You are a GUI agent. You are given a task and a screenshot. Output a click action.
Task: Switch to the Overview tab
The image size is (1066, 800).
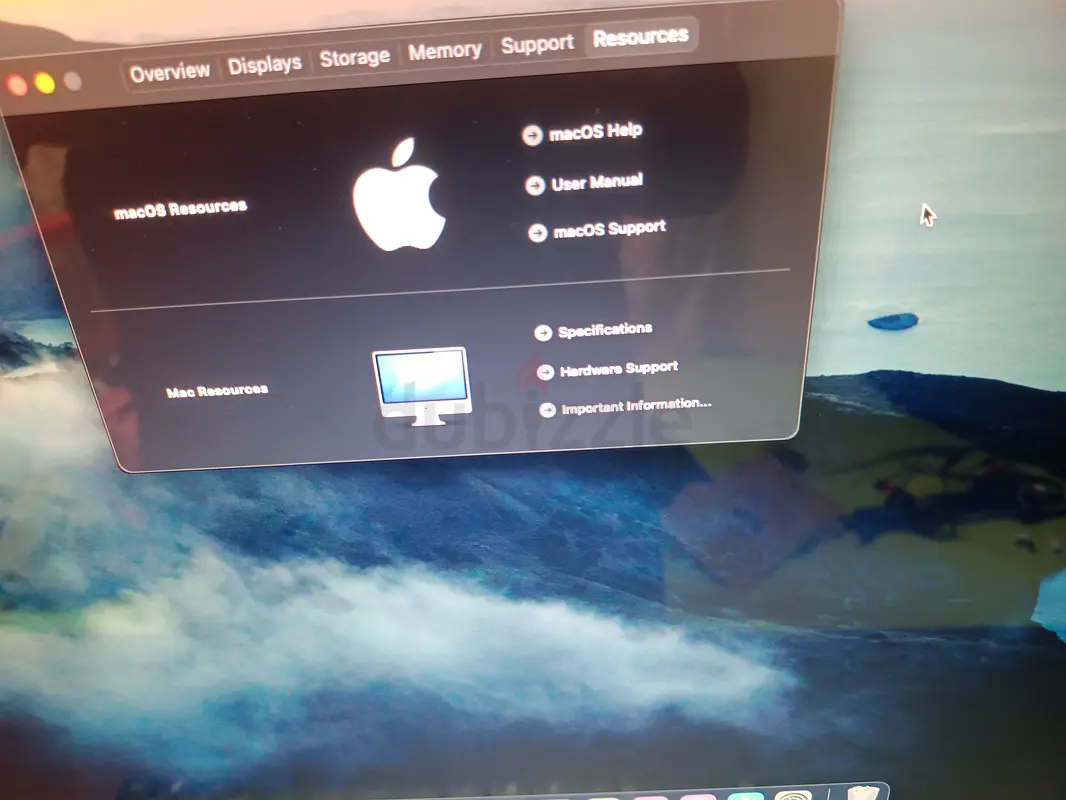[x=169, y=72]
